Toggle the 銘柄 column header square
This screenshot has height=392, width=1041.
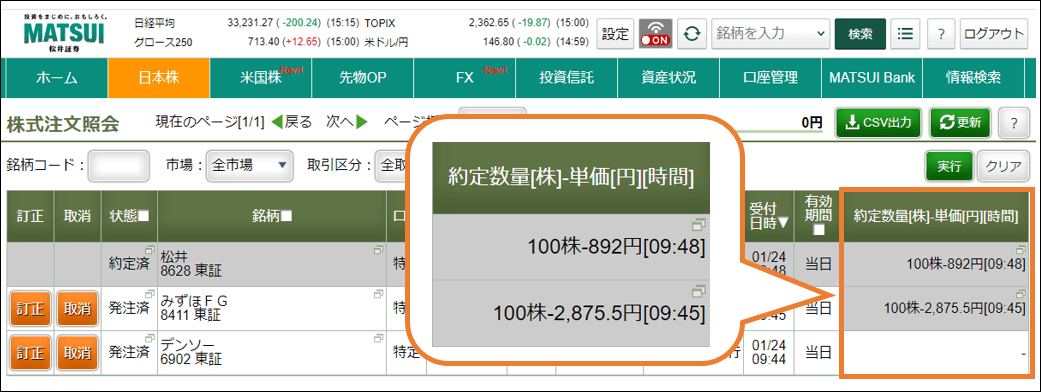287,215
